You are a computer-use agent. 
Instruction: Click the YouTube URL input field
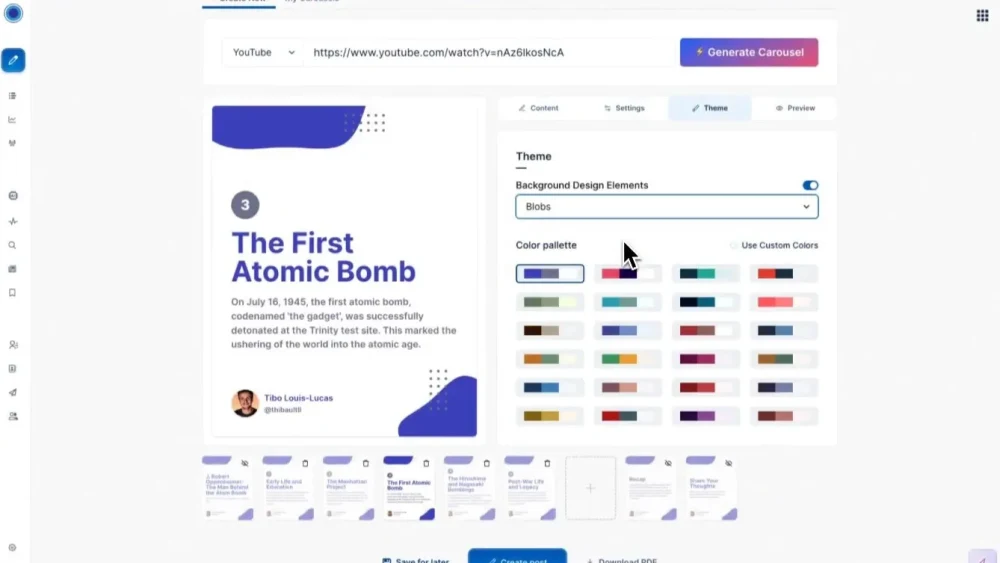(x=491, y=52)
